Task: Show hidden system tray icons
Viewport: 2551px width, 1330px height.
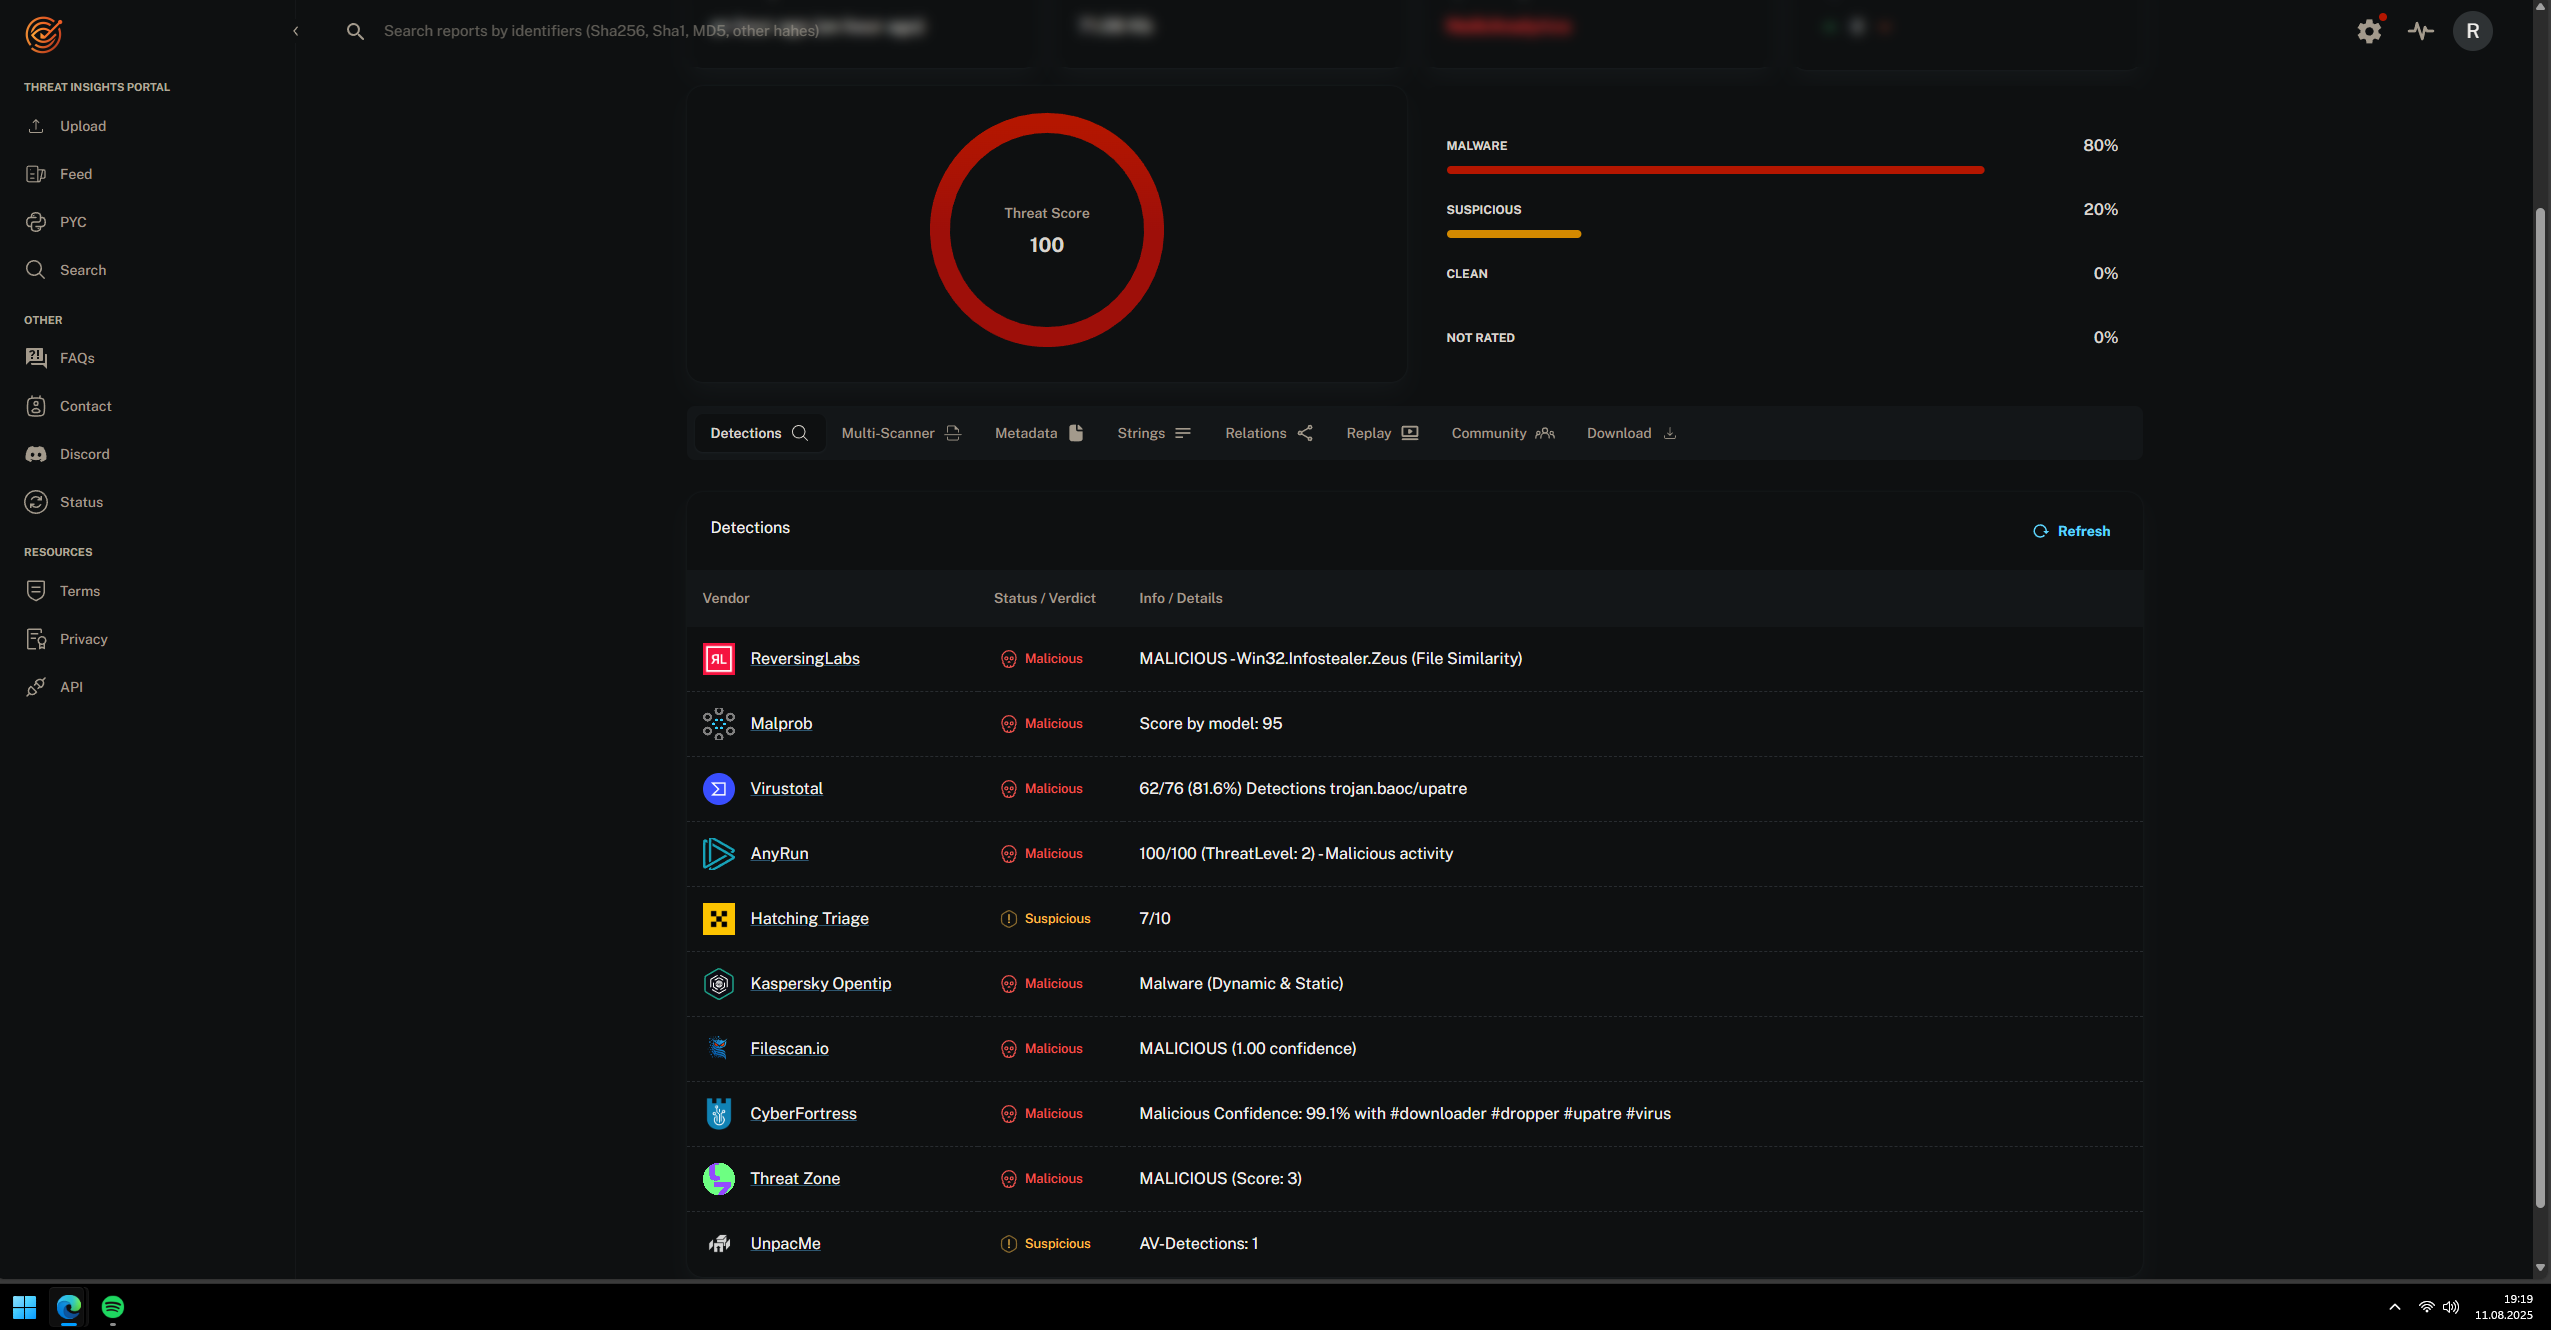Action: [2394, 1307]
